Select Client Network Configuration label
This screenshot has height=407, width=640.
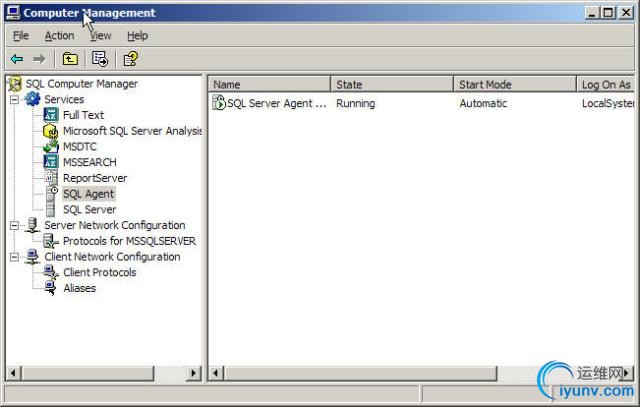coord(112,257)
